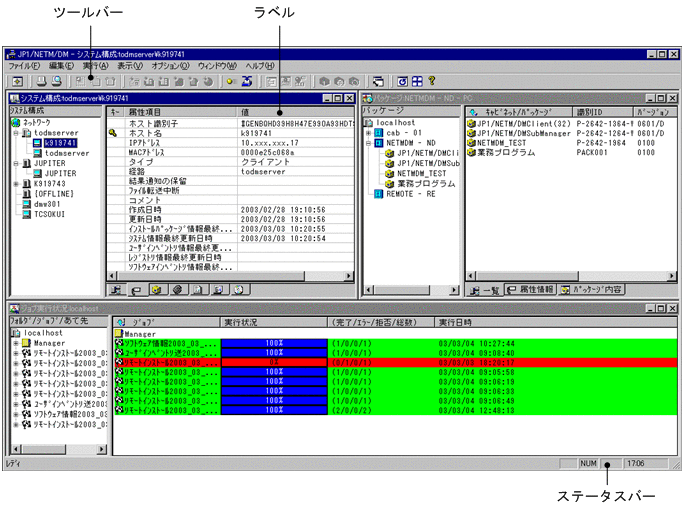The width and height of the screenshot is (685, 508).
Task: Expand the REMOTE - RE package node
Action: [x=369, y=194]
